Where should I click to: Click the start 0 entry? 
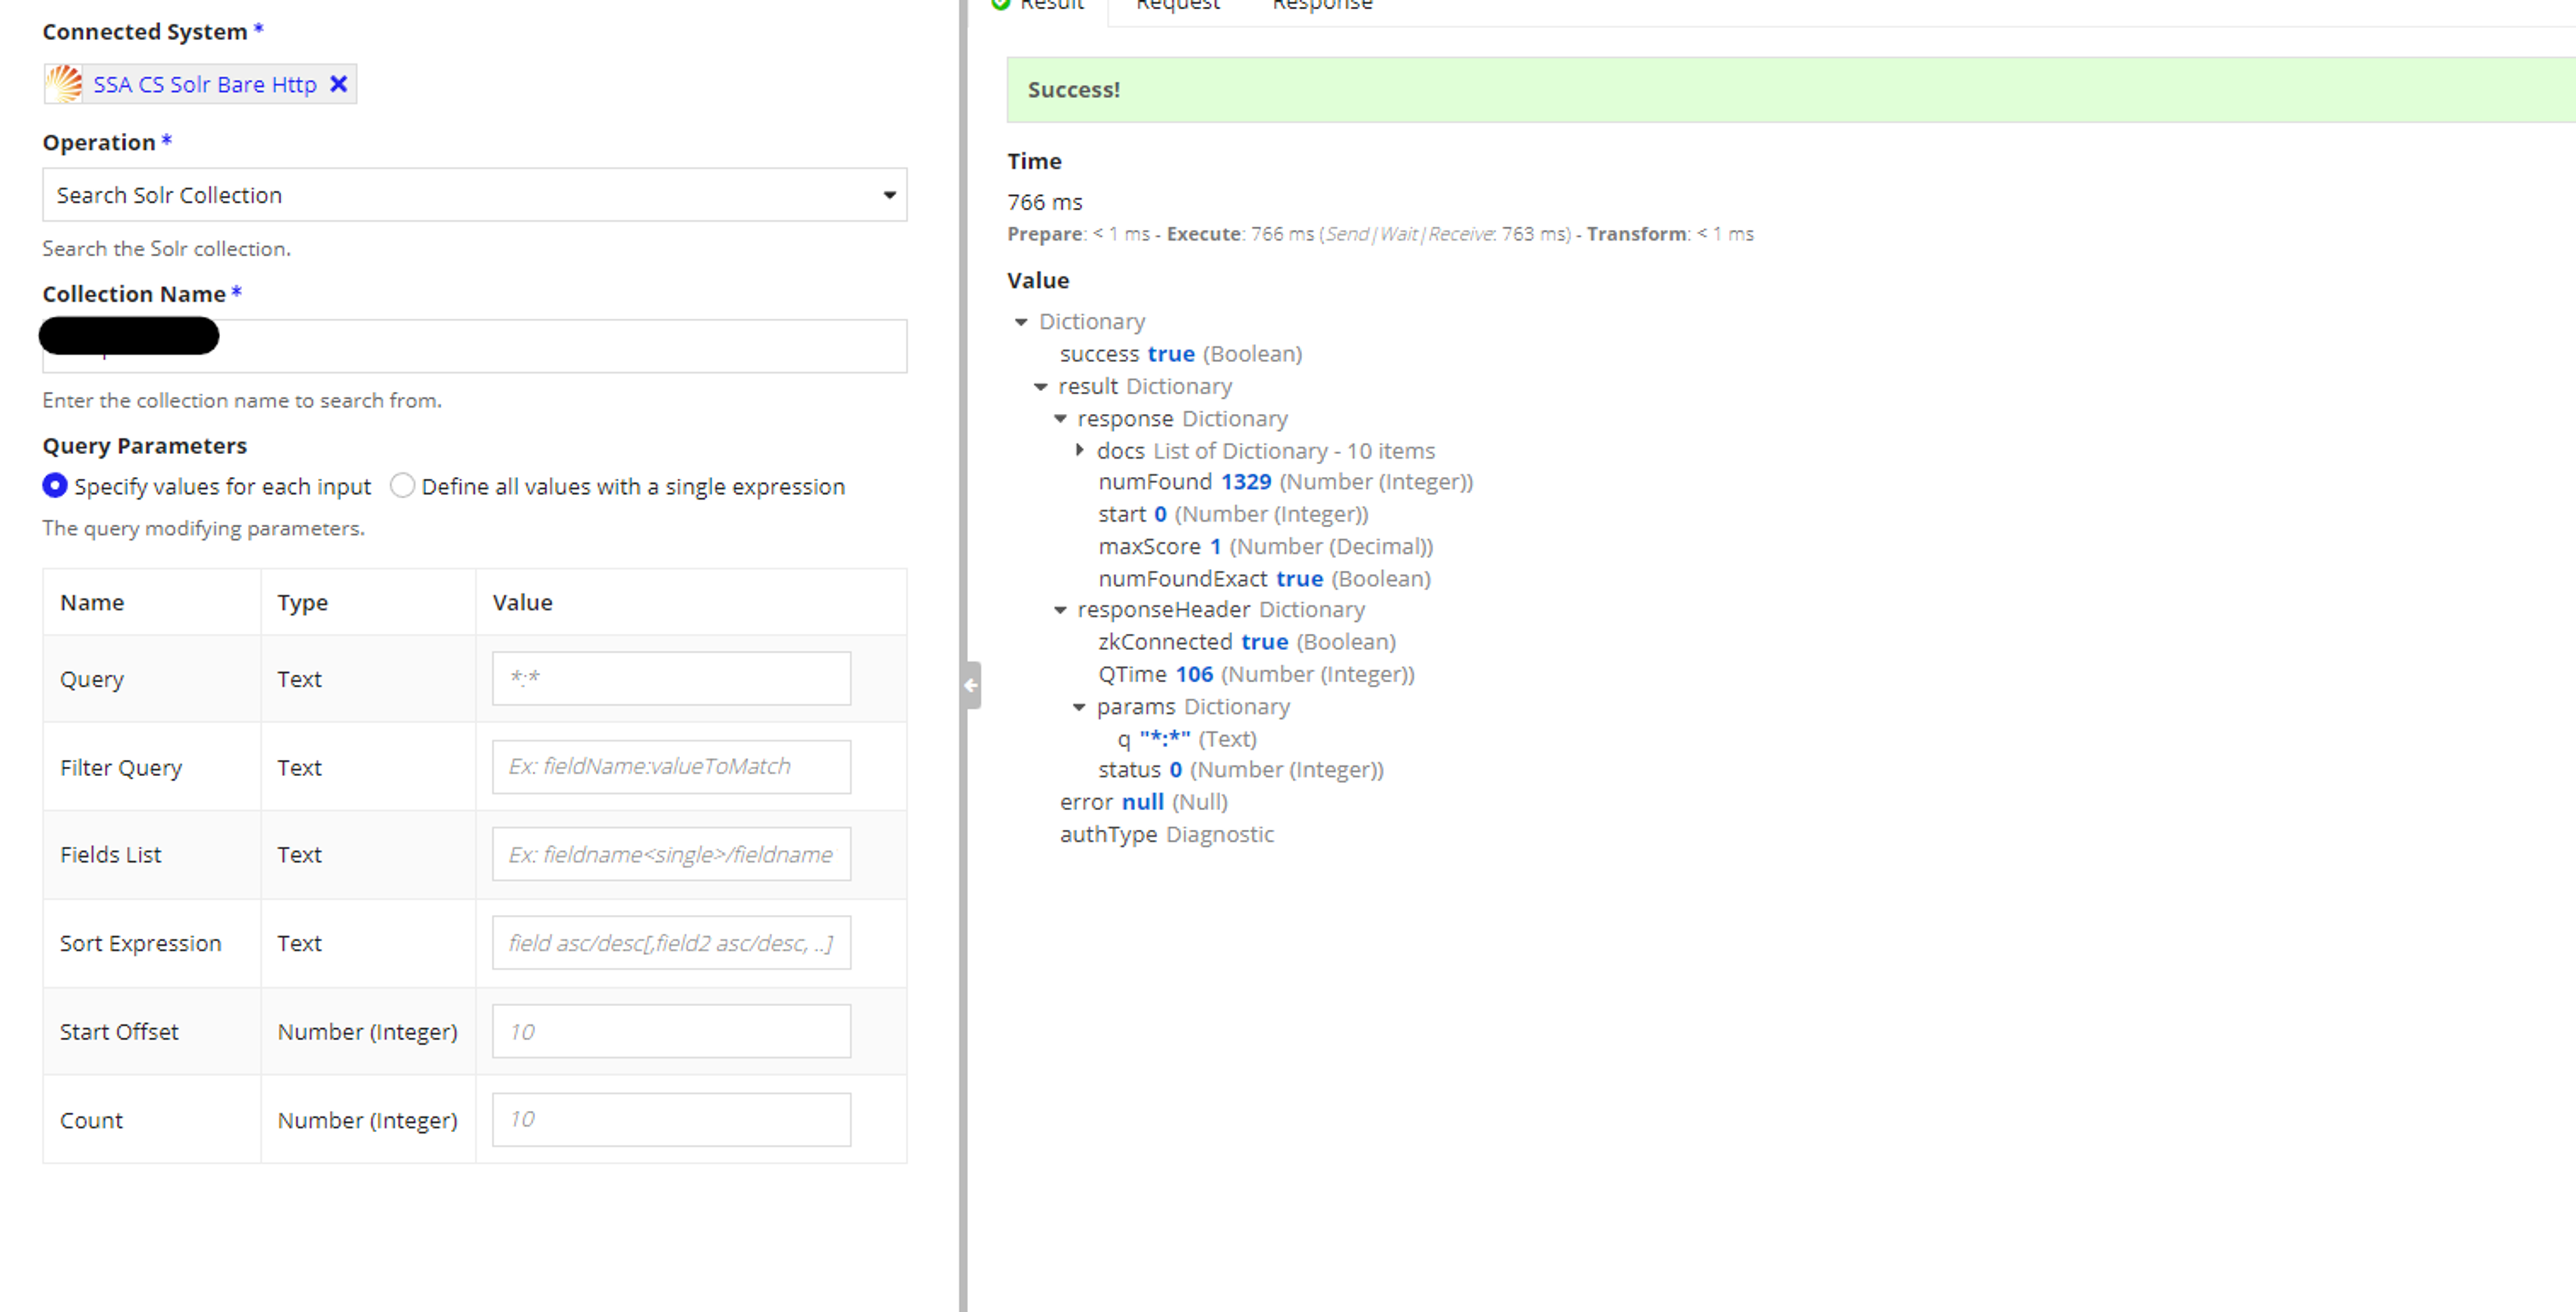point(1233,514)
